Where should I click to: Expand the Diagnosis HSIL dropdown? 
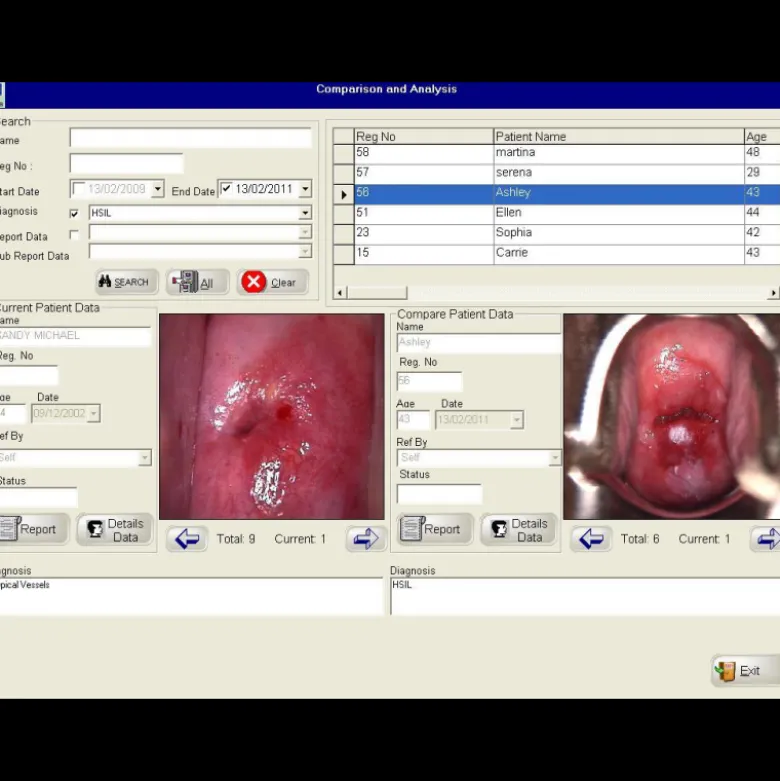(x=305, y=213)
